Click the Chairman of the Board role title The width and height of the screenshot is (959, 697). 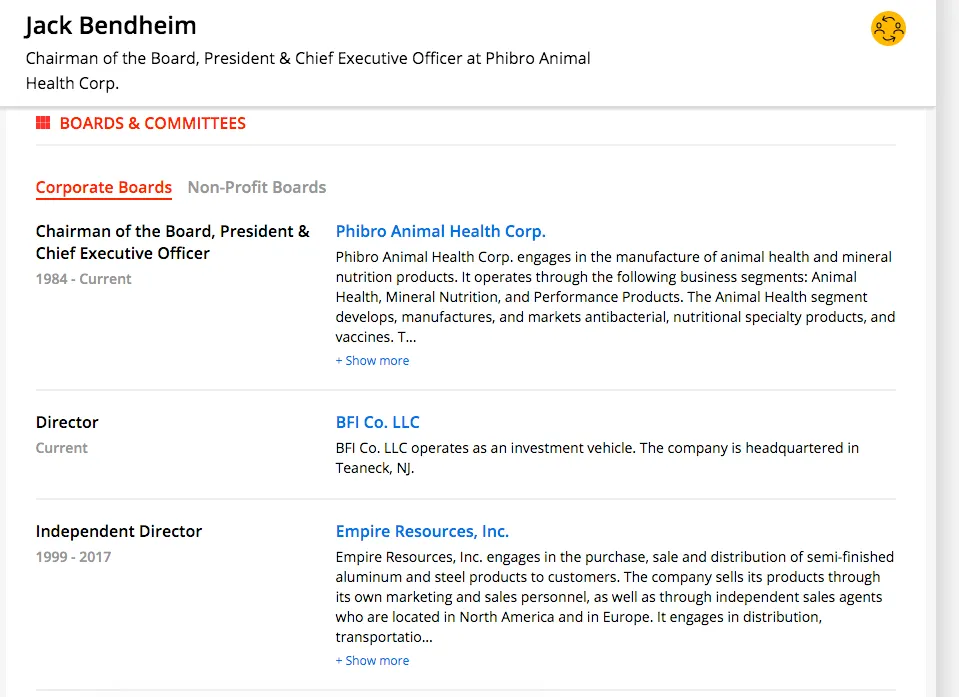pyautogui.click(x=172, y=242)
